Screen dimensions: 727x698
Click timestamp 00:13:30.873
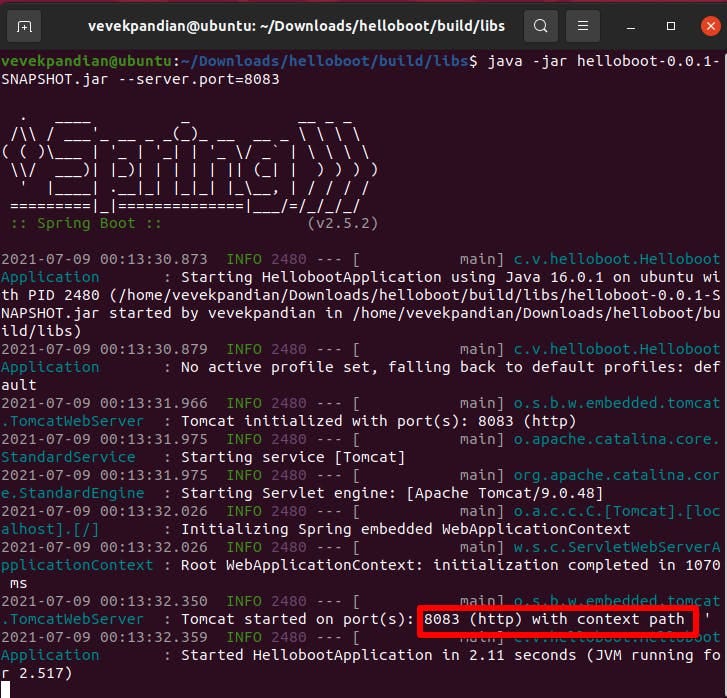tap(153, 259)
